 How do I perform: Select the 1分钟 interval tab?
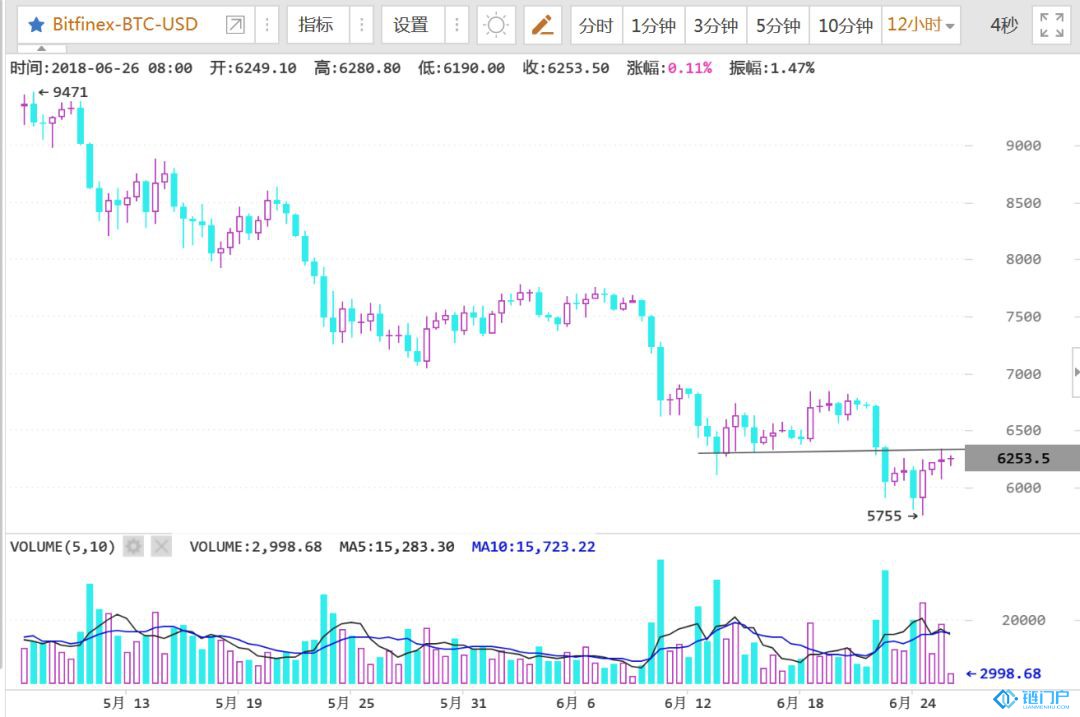(x=654, y=25)
